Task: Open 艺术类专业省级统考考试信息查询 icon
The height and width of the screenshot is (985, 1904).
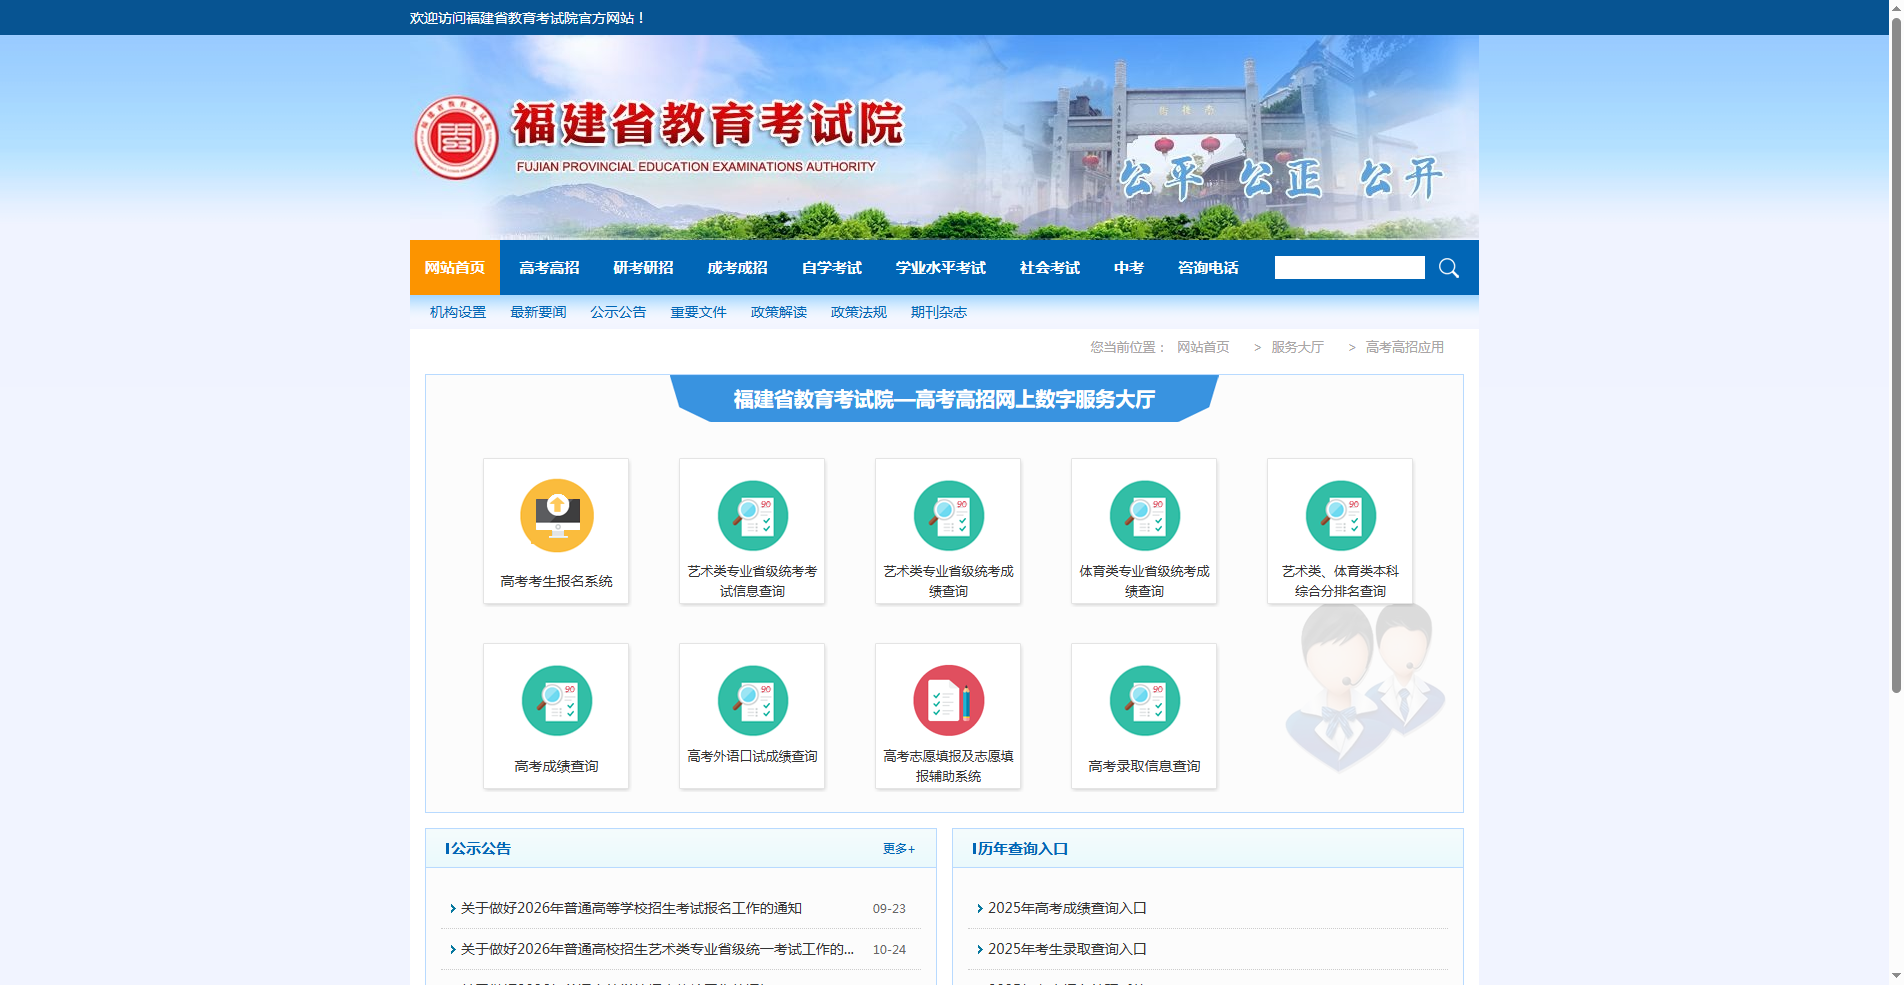Action: coord(751,530)
